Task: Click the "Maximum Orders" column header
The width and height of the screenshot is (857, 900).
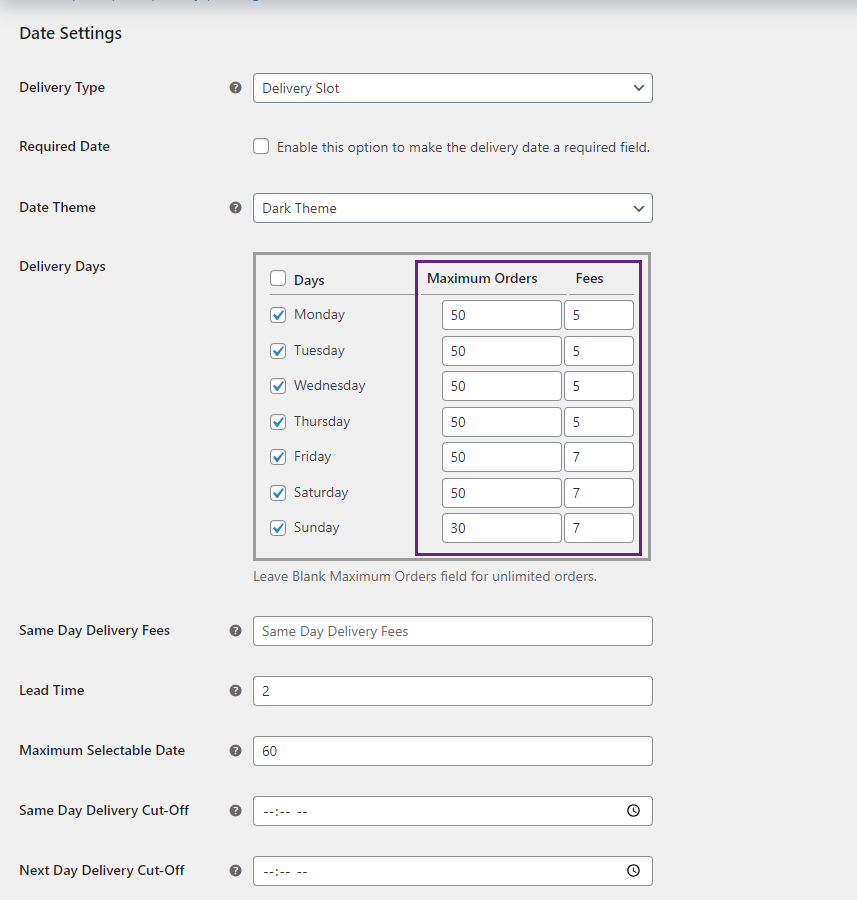Action: [482, 278]
